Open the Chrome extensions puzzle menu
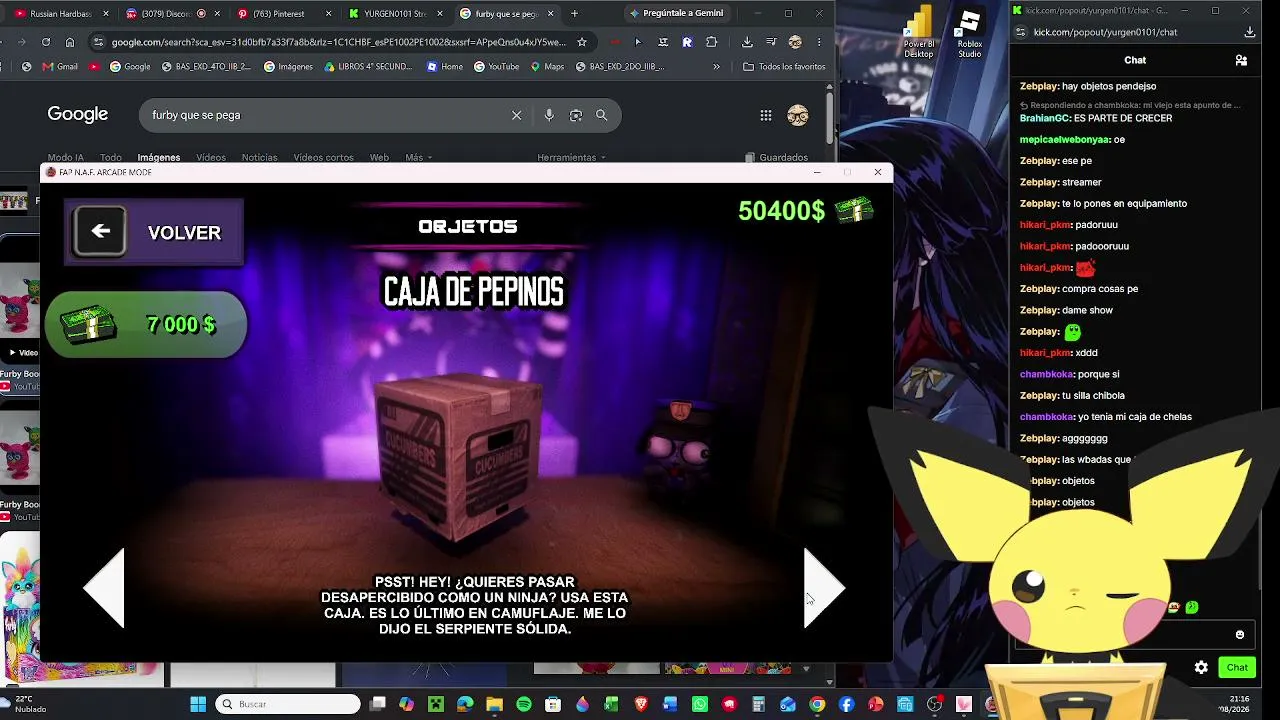Viewport: 1280px width, 720px height. (711, 42)
